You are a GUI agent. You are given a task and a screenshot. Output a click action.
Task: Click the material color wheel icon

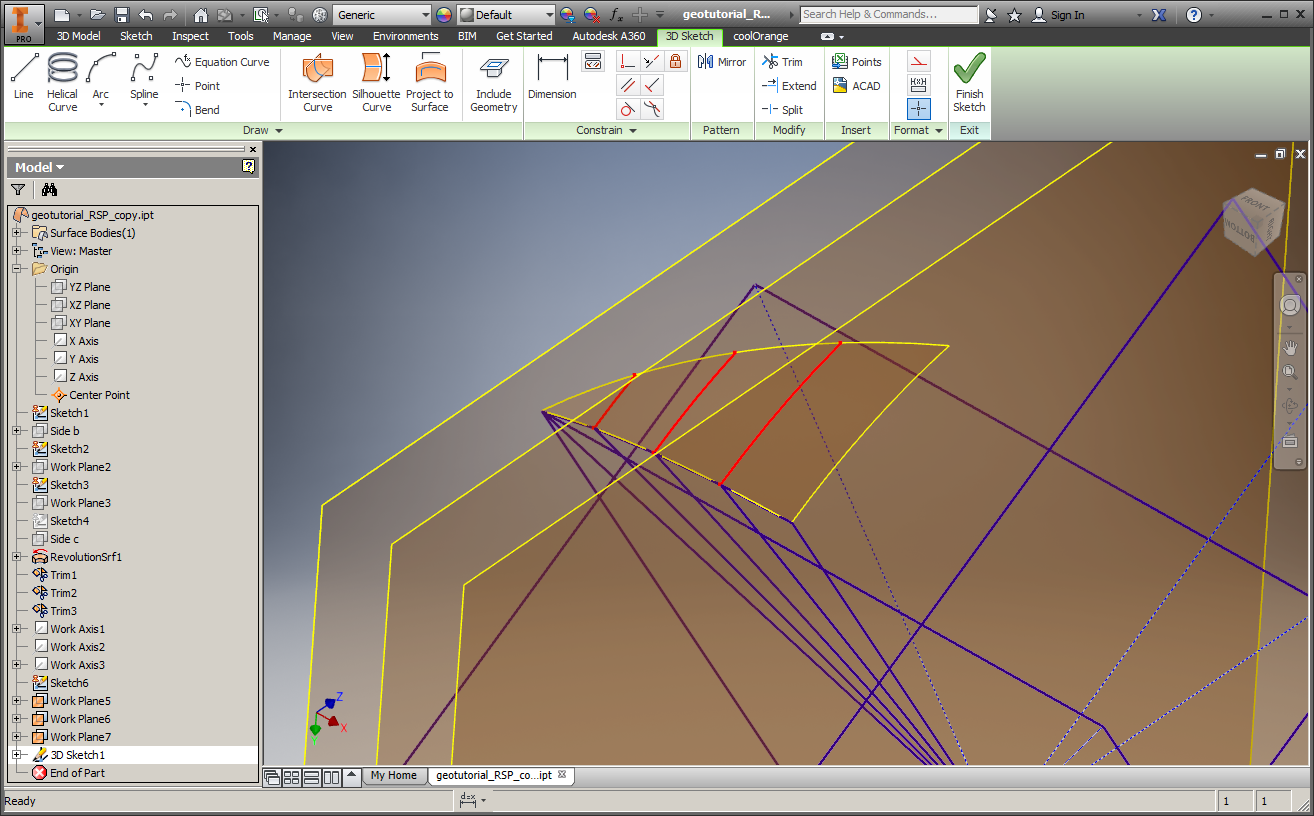pos(444,15)
